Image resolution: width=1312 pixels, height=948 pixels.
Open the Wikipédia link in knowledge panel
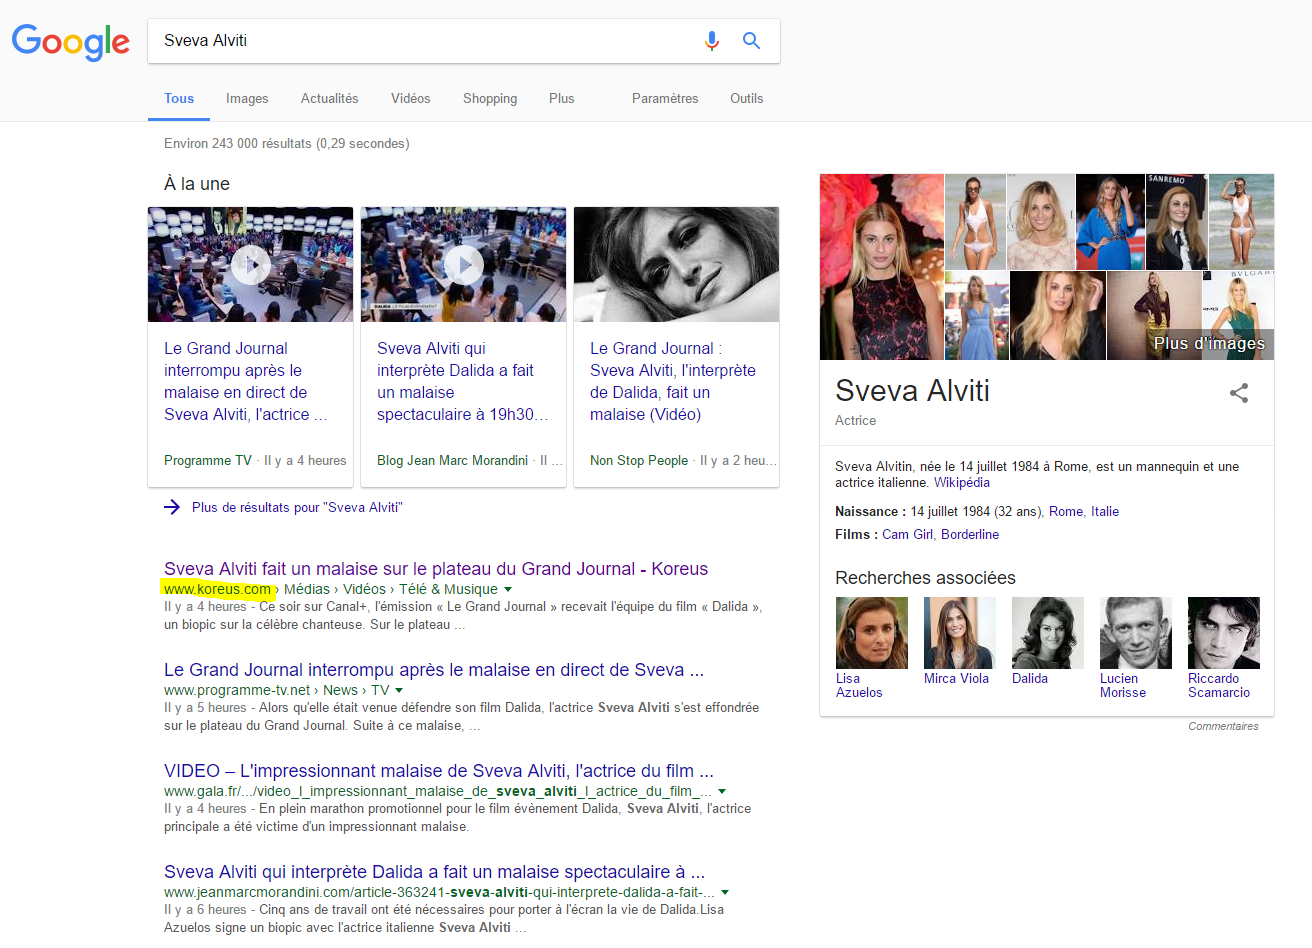pyautogui.click(x=961, y=482)
